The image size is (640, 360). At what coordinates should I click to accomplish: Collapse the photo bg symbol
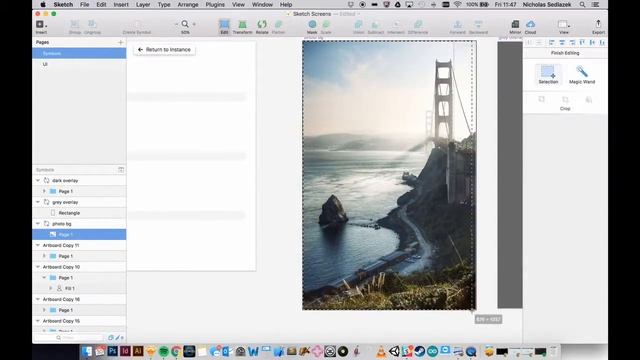(38, 224)
